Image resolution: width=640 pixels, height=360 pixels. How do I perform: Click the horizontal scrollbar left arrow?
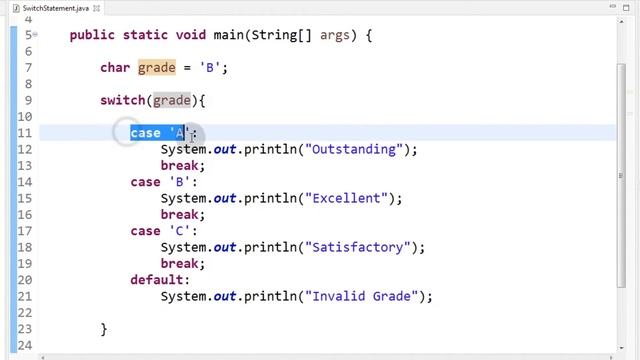(43, 357)
